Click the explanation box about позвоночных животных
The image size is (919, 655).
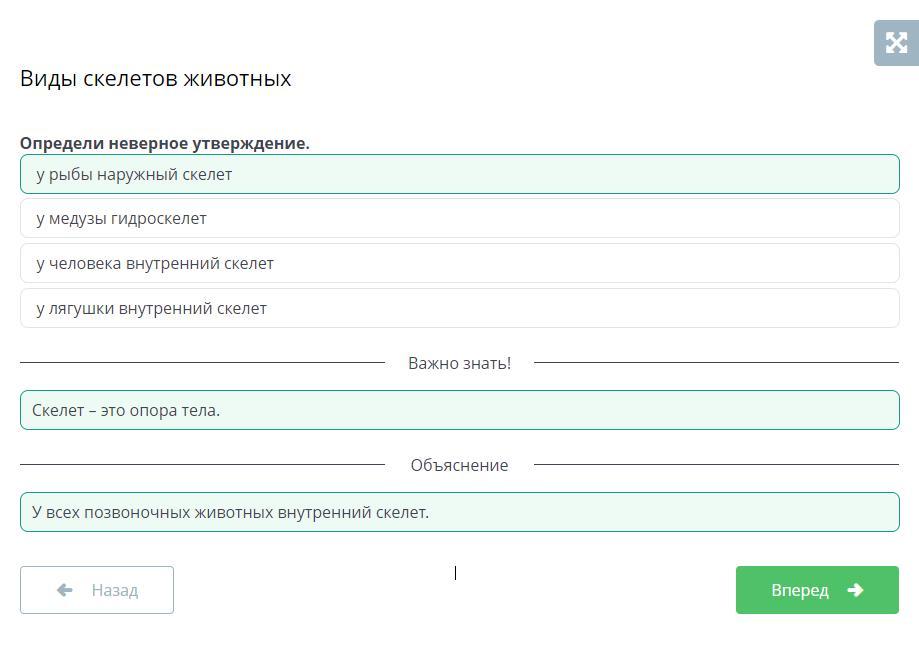coord(459,512)
